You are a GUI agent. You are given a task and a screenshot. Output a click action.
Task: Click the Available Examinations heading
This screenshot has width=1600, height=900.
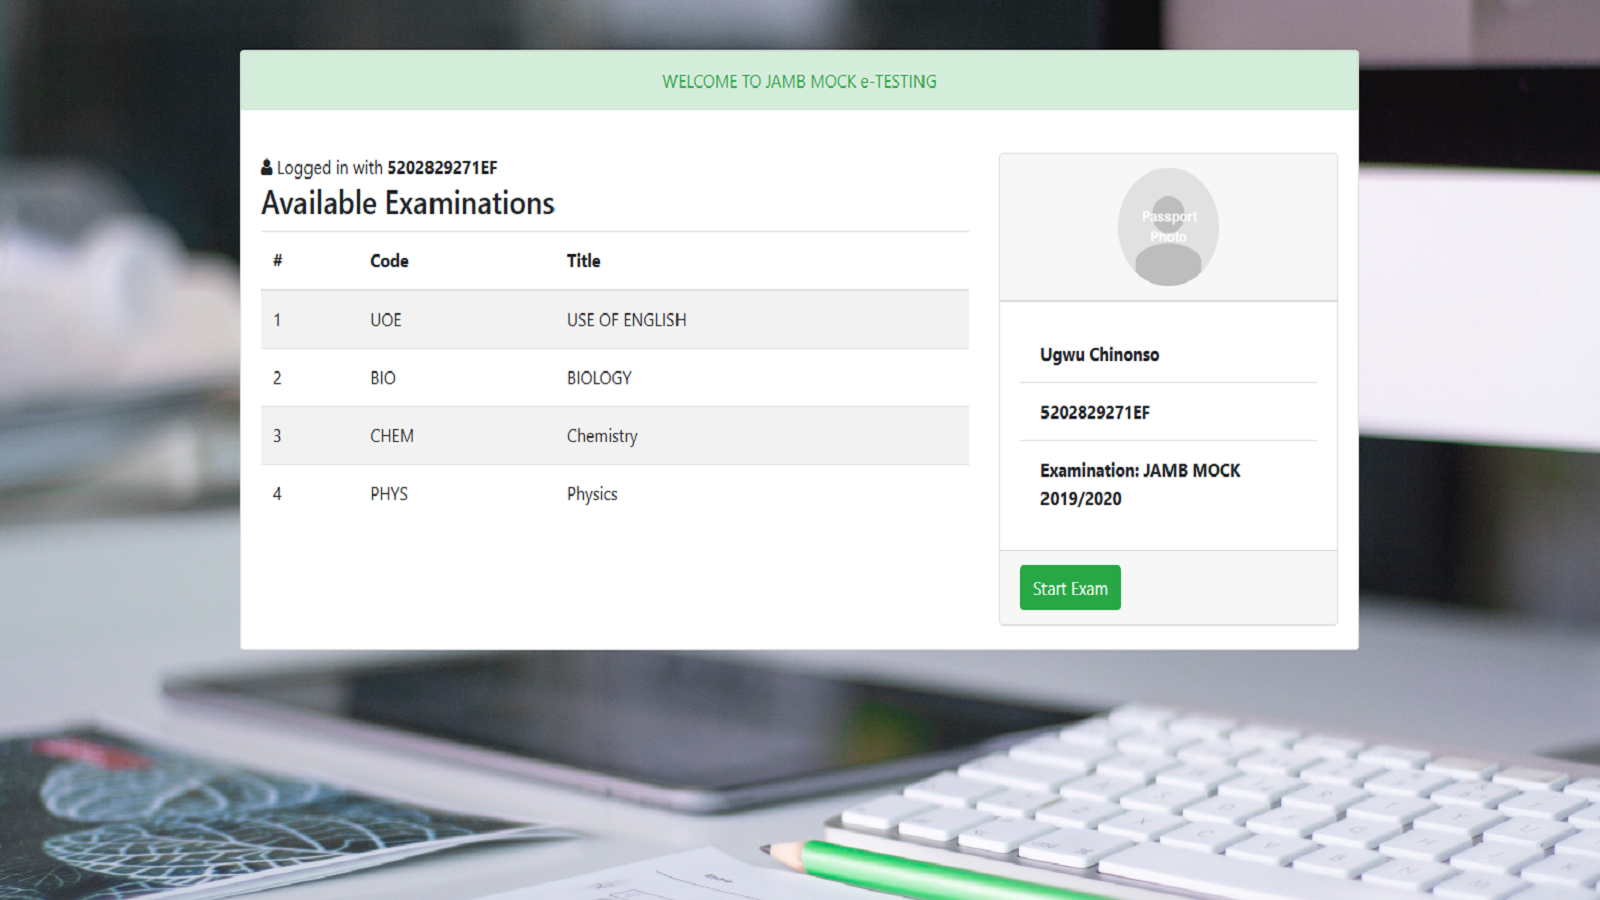point(407,203)
